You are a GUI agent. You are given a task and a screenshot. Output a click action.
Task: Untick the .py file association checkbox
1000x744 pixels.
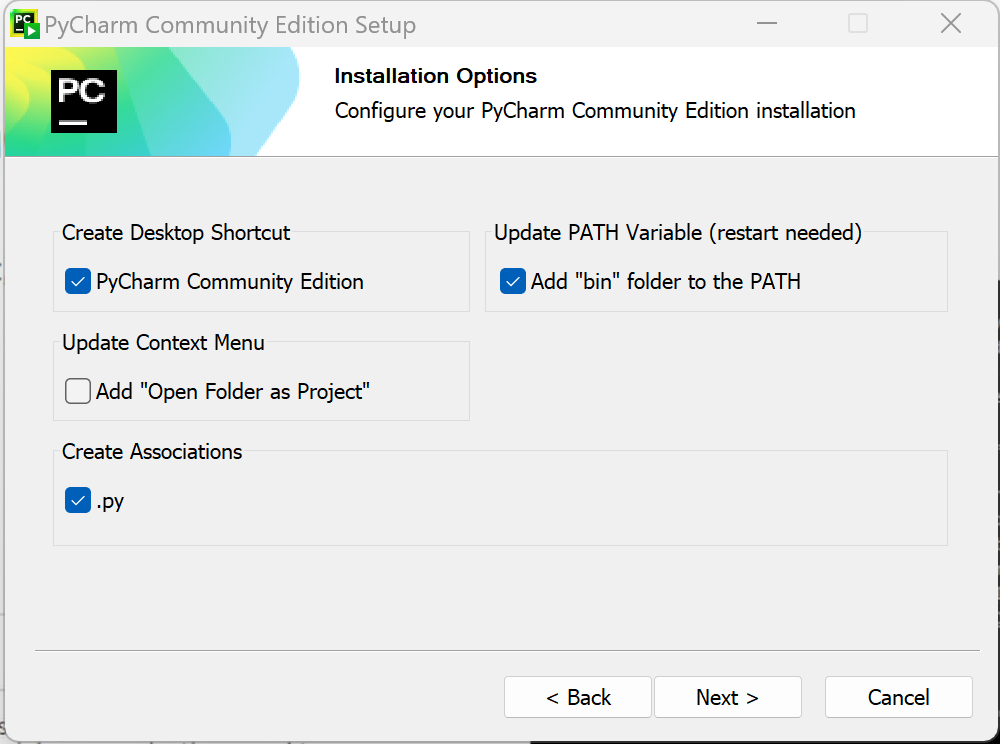pos(78,501)
